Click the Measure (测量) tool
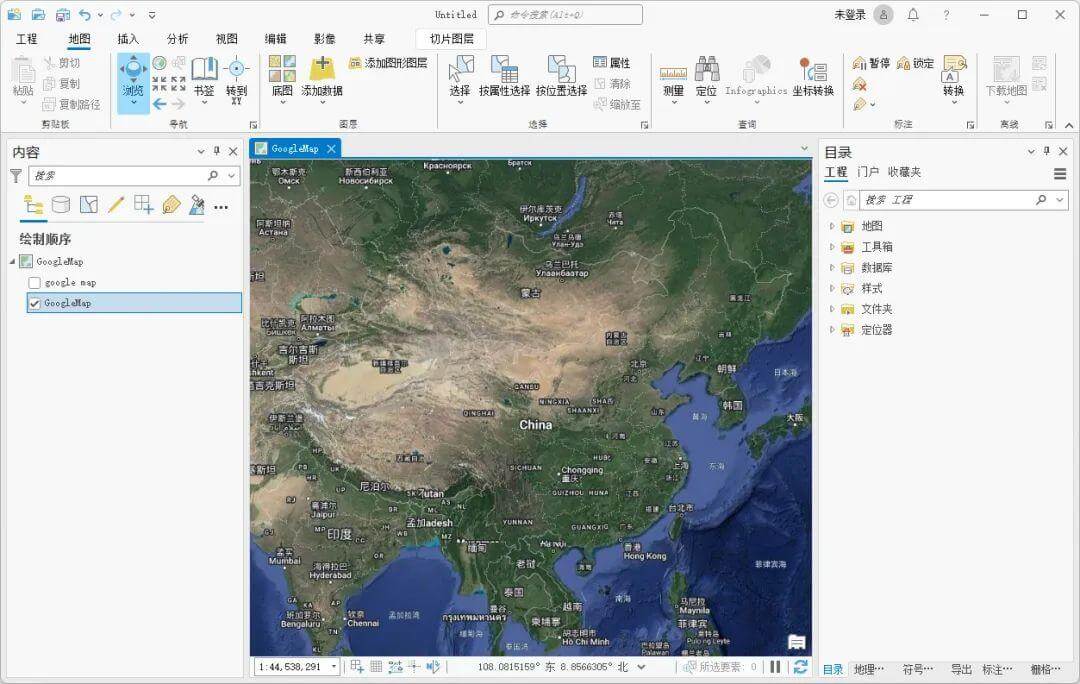 [x=673, y=73]
